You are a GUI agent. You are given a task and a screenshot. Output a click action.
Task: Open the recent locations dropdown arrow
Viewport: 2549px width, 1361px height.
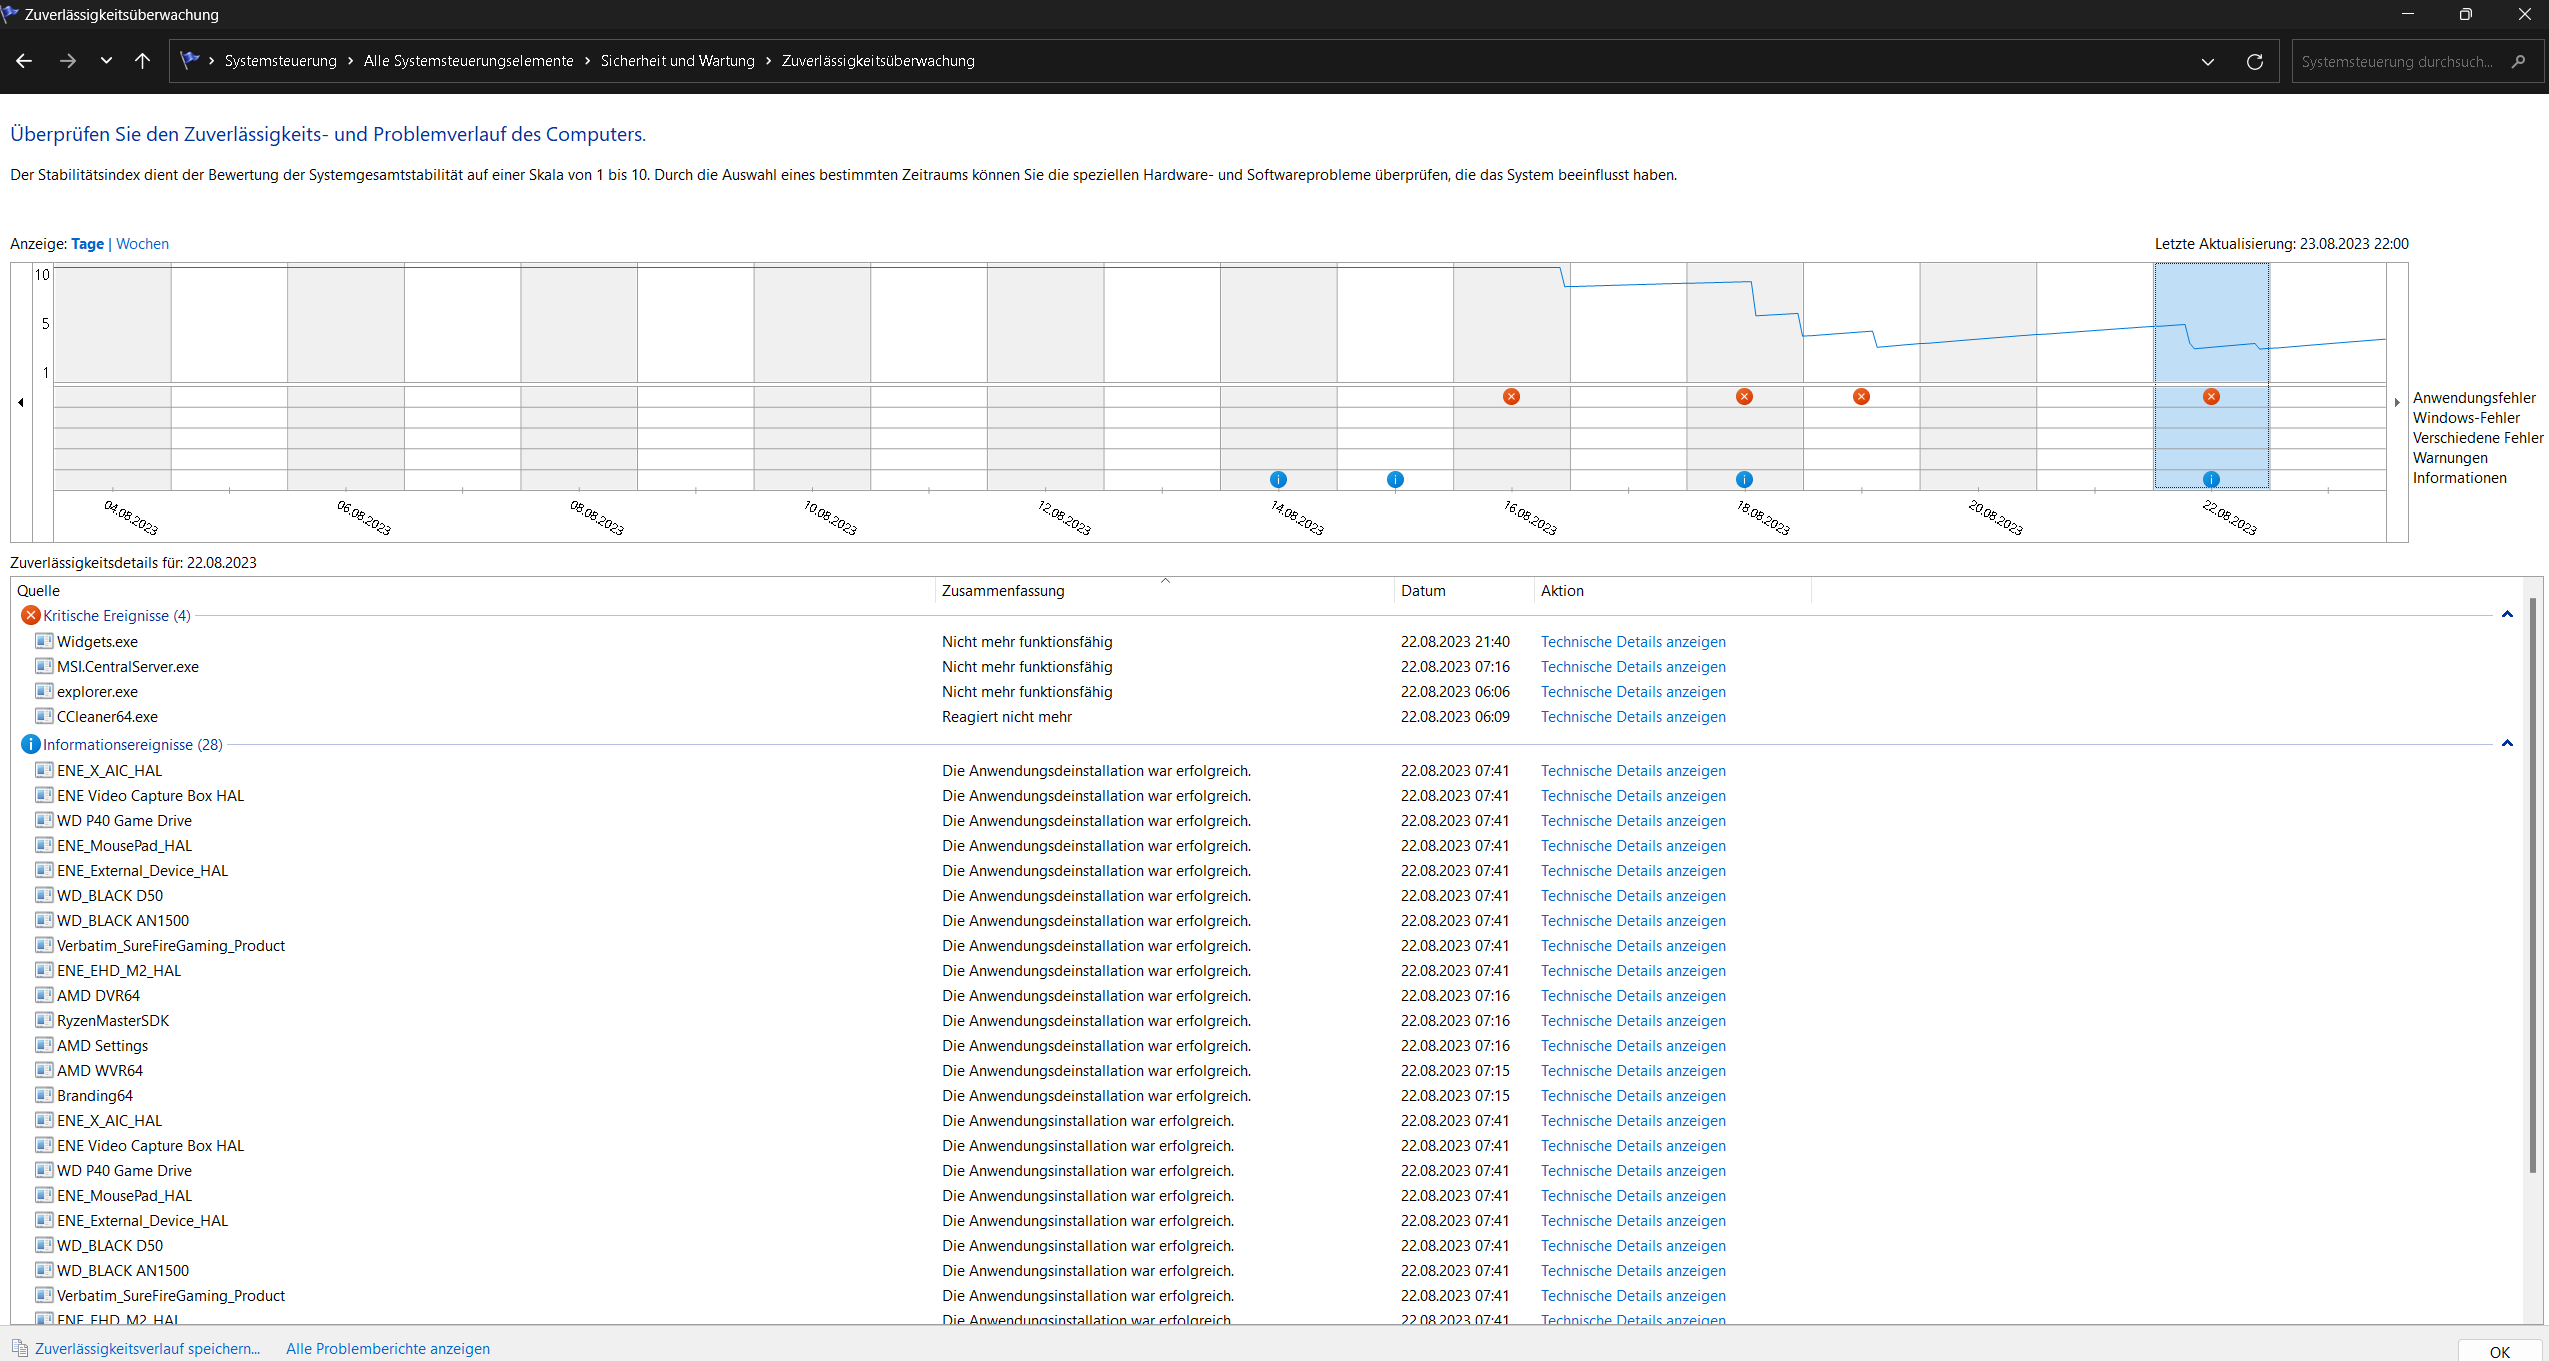click(x=106, y=61)
